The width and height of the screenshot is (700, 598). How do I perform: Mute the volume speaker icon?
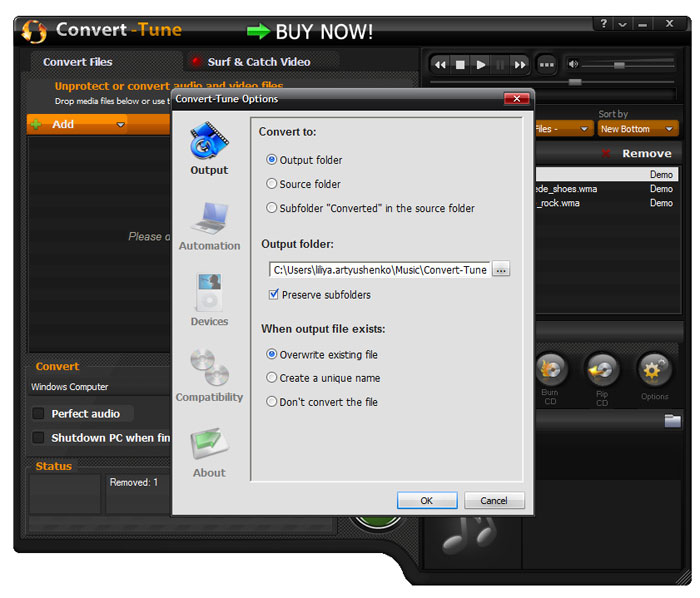click(573, 65)
